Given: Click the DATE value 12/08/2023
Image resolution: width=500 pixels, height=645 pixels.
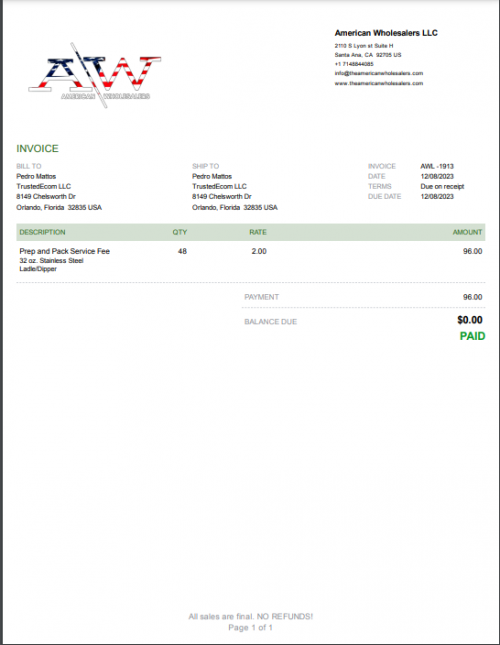Looking at the screenshot, I should [437, 176].
